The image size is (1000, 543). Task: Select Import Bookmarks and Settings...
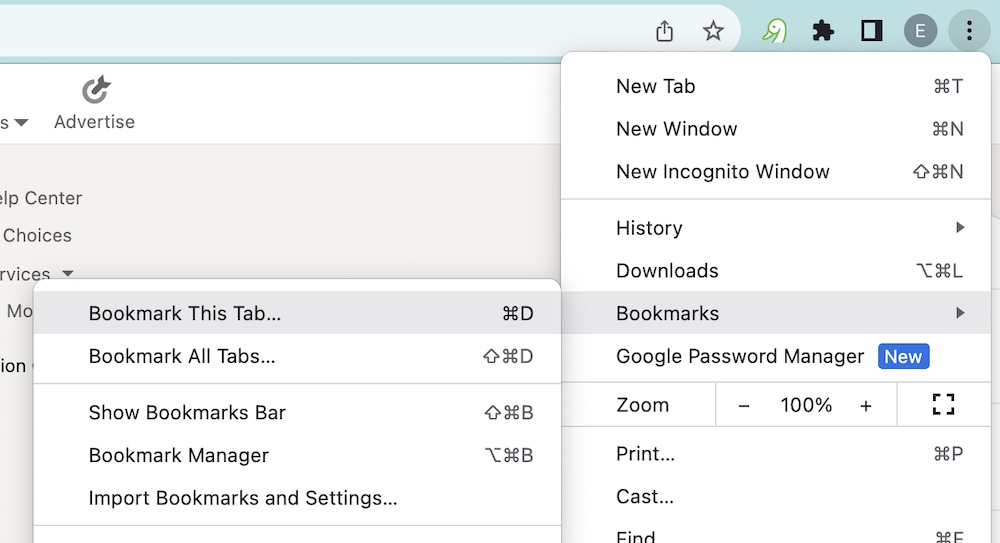297,498
